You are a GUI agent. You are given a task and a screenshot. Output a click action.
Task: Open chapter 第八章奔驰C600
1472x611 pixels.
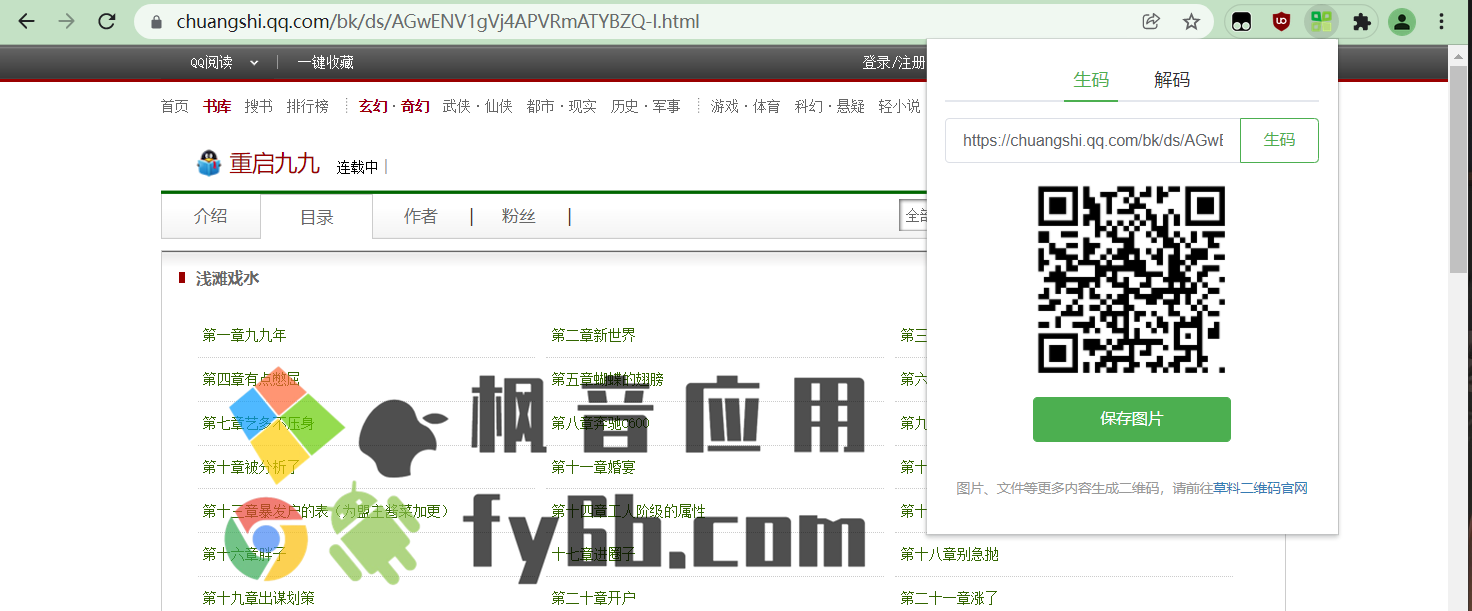click(x=600, y=423)
